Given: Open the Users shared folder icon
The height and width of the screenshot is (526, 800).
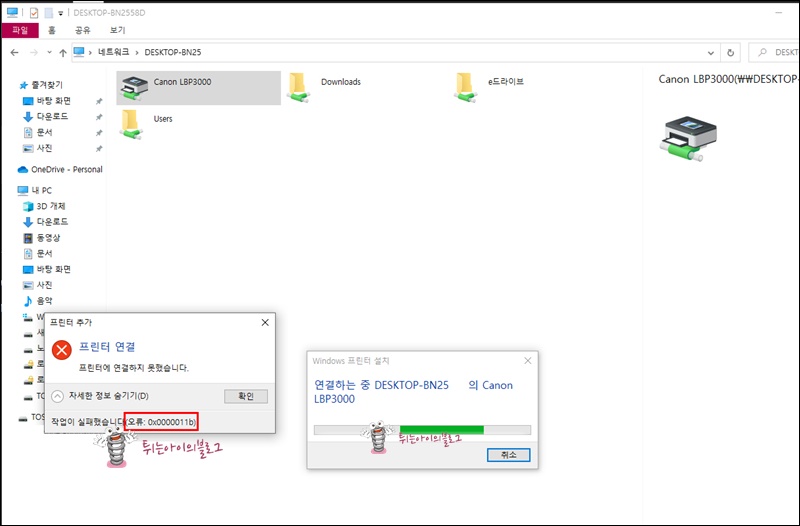Looking at the screenshot, I should click(132, 124).
